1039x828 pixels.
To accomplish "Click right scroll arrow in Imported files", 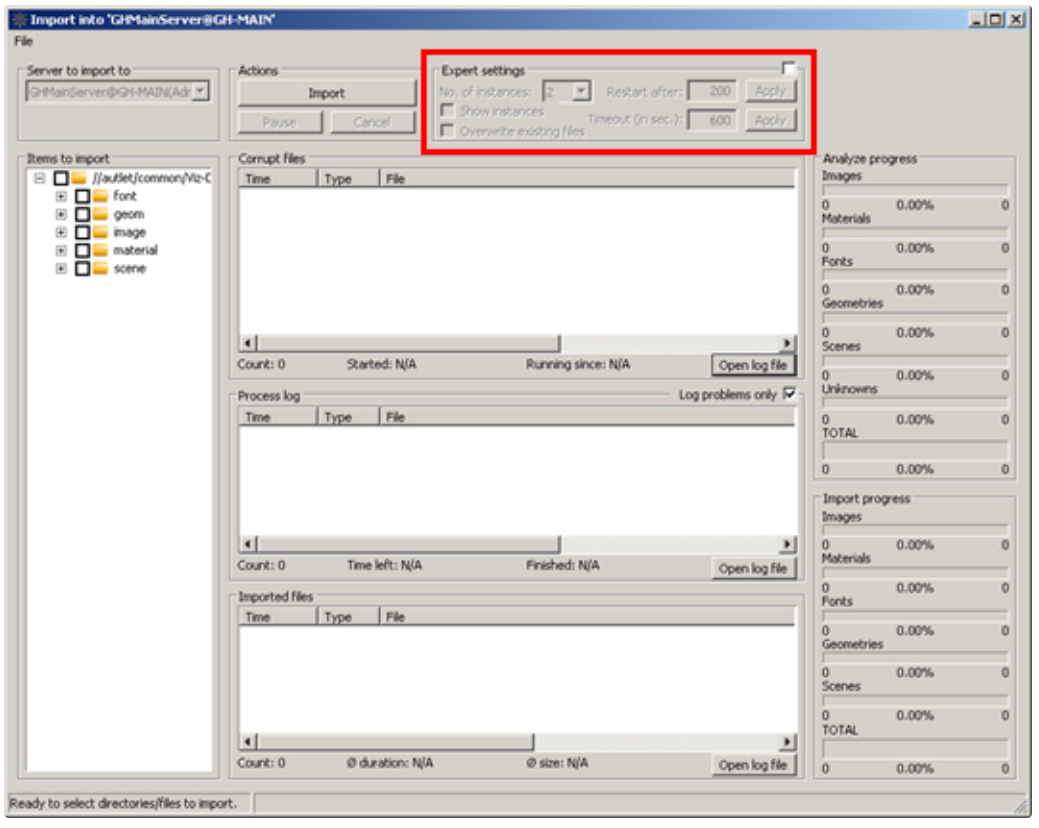I will click(x=787, y=742).
